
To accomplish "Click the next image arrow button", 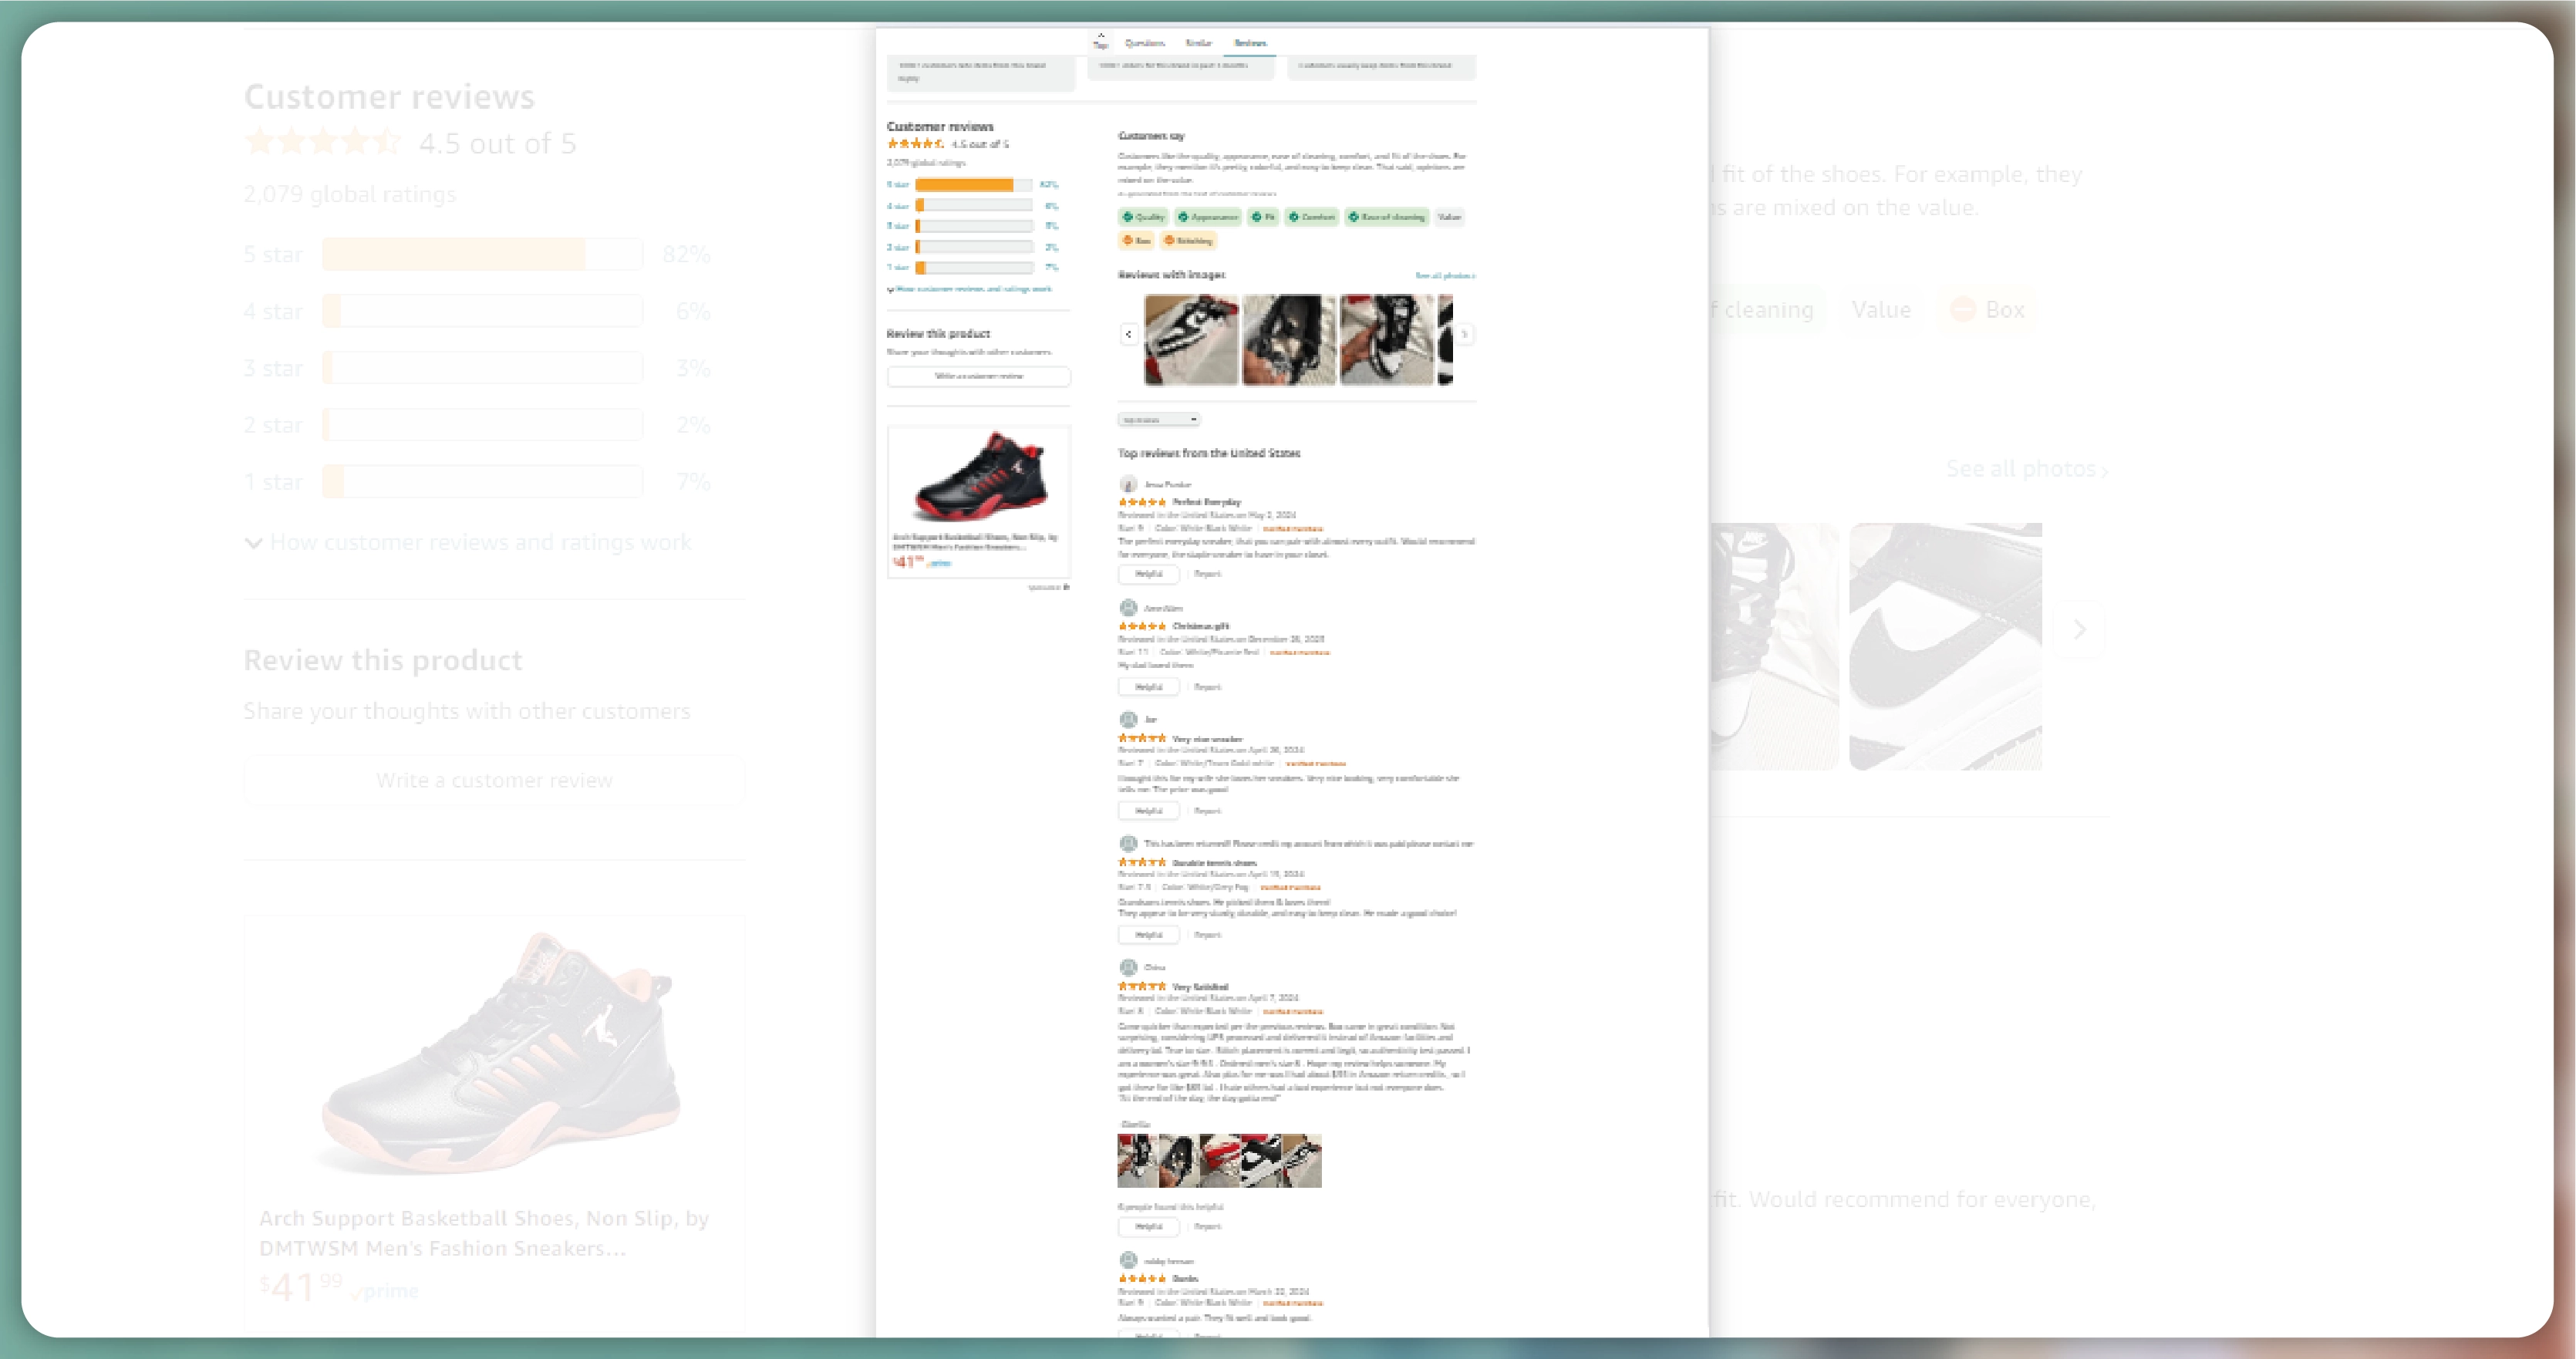I will coord(1462,334).
